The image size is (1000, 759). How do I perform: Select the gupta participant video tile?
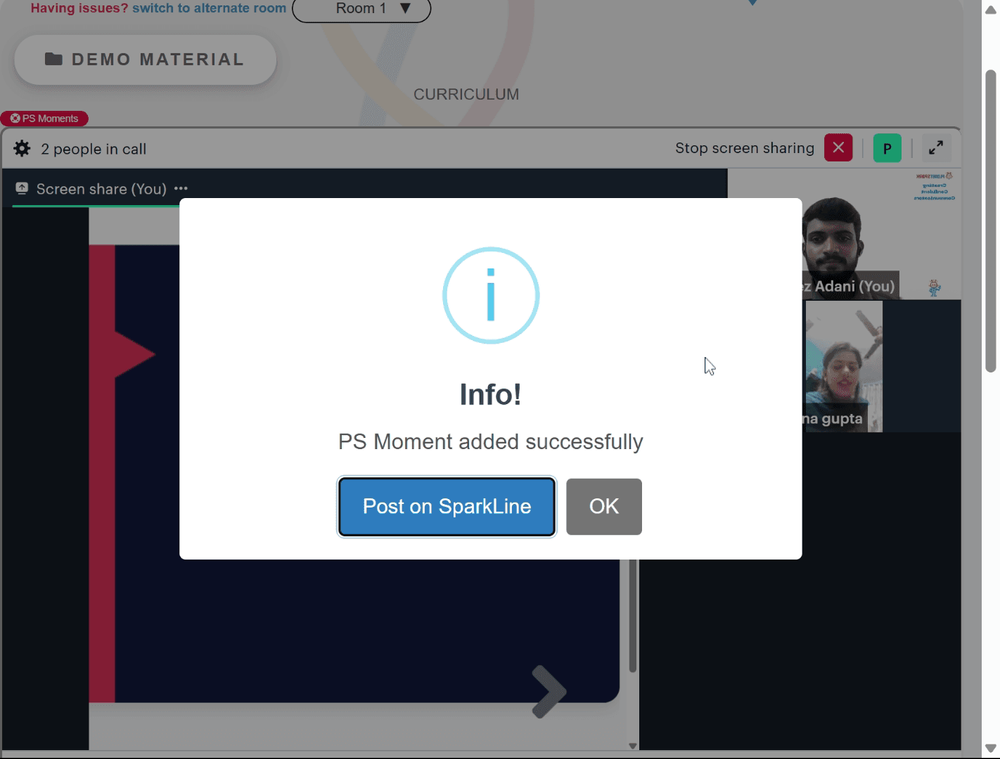(x=844, y=366)
